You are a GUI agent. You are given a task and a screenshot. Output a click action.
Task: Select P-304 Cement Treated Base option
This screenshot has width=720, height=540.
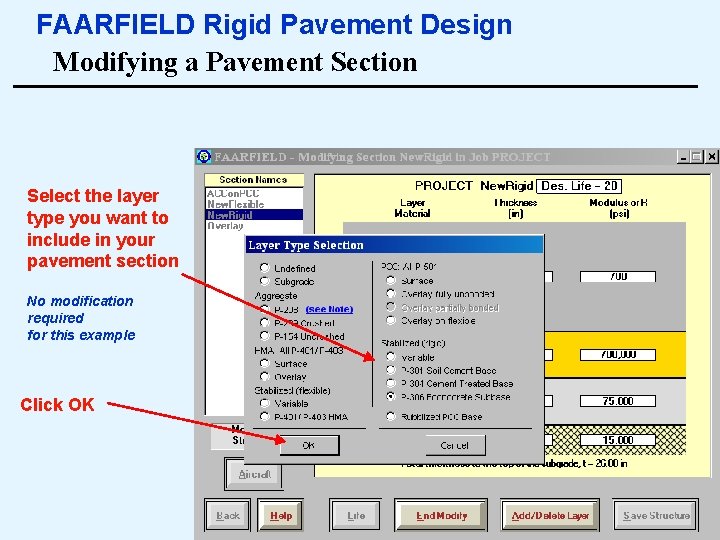(x=391, y=383)
